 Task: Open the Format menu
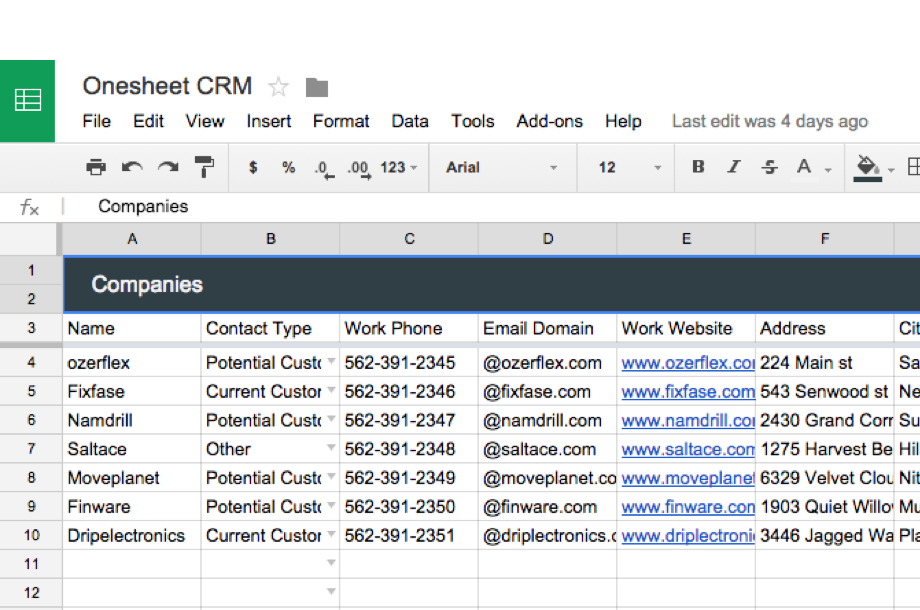(341, 121)
